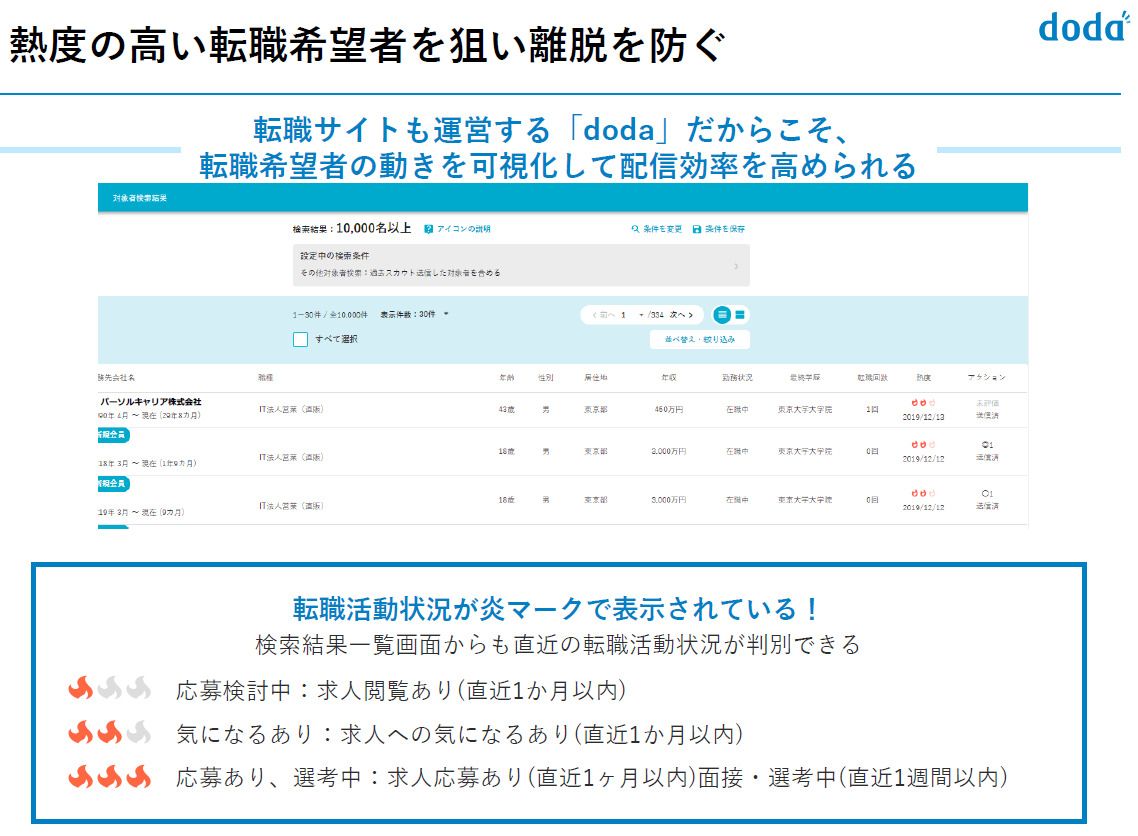Image resolution: width=1138 pixels, height=836 pixels.
Task: Click the 並べ替え・絞り込み button
Action: pos(700,339)
